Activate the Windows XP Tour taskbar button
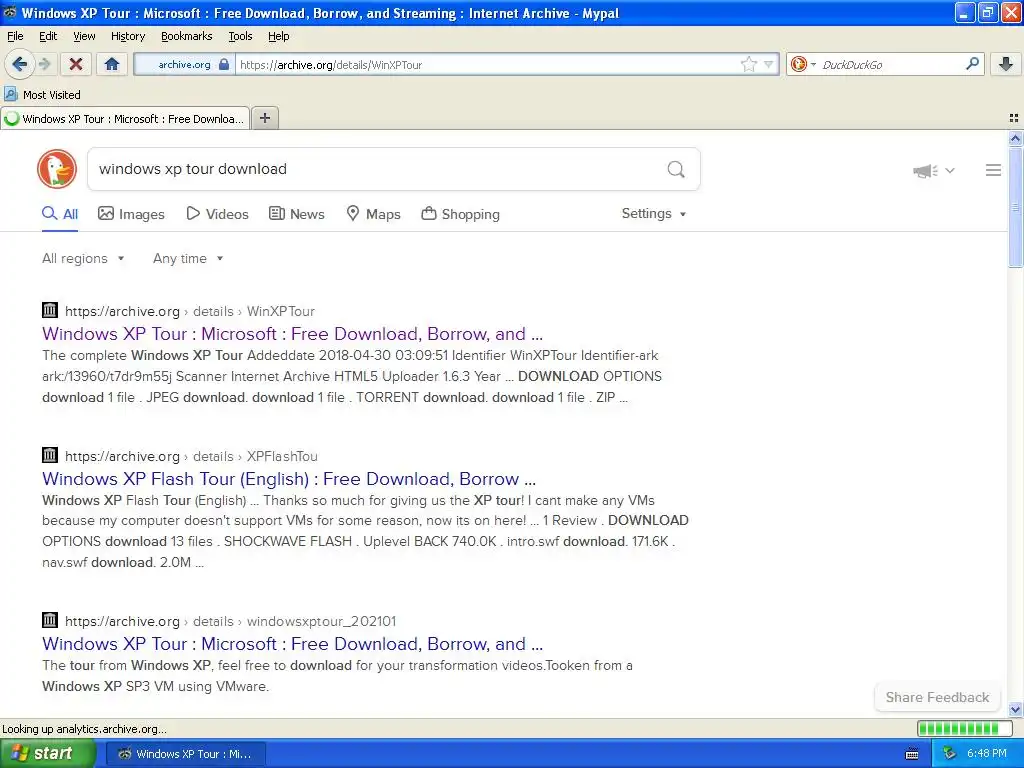1024x768 pixels. click(185, 754)
